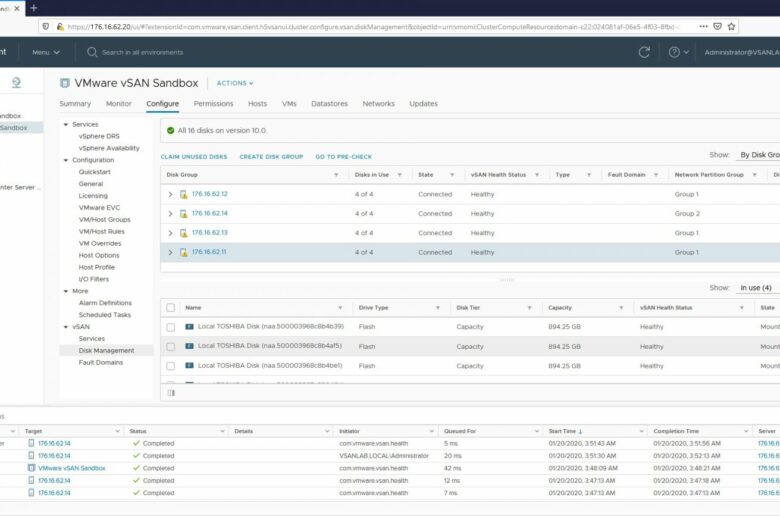Switch to the Monitor tab
The width and height of the screenshot is (780, 516).
pyautogui.click(x=118, y=103)
